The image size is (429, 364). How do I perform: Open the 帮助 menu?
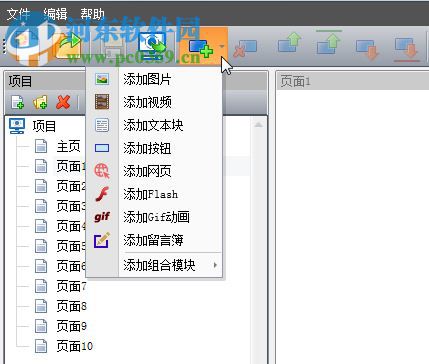[x=92, y=15]
